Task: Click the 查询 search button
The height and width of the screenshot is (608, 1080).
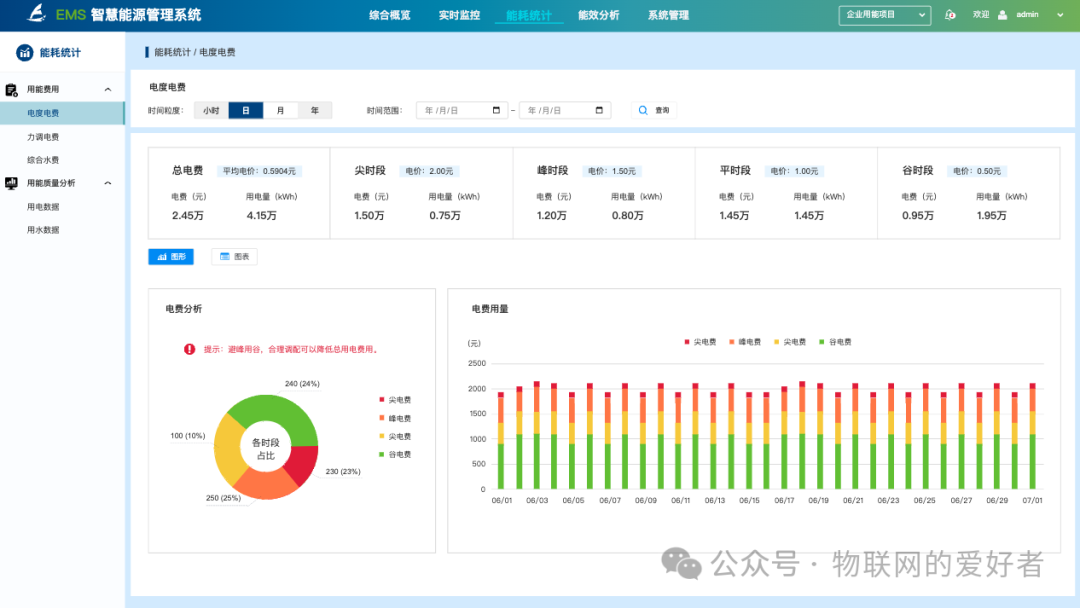Action: tap(654, 110)
